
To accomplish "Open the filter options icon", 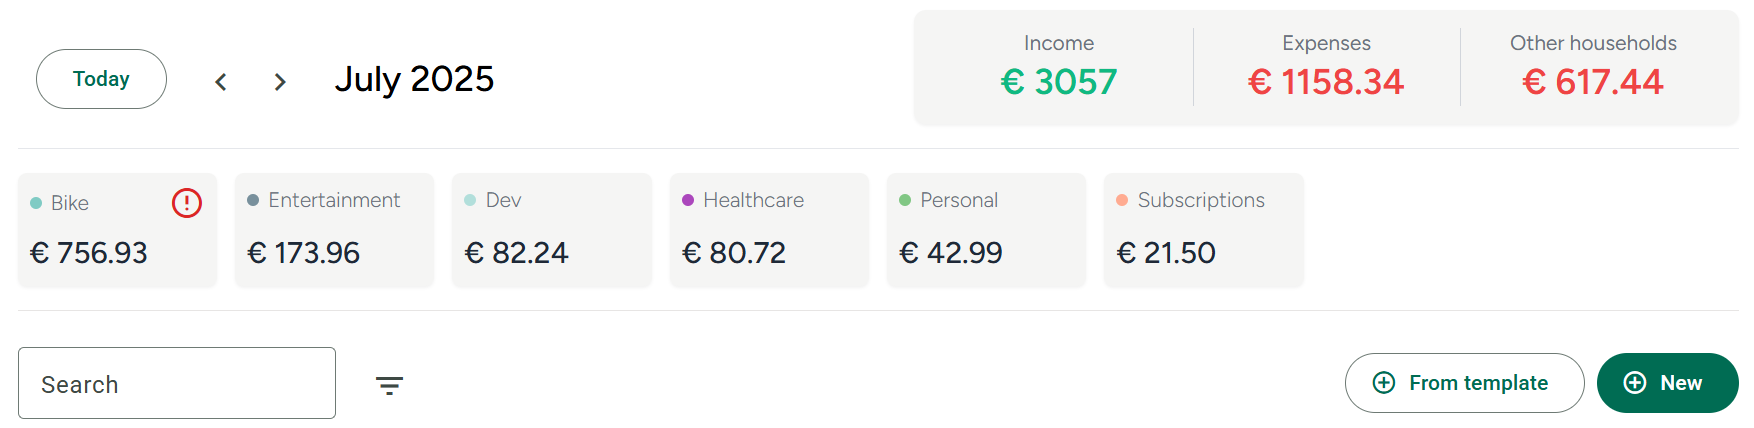I will [389, 385].
